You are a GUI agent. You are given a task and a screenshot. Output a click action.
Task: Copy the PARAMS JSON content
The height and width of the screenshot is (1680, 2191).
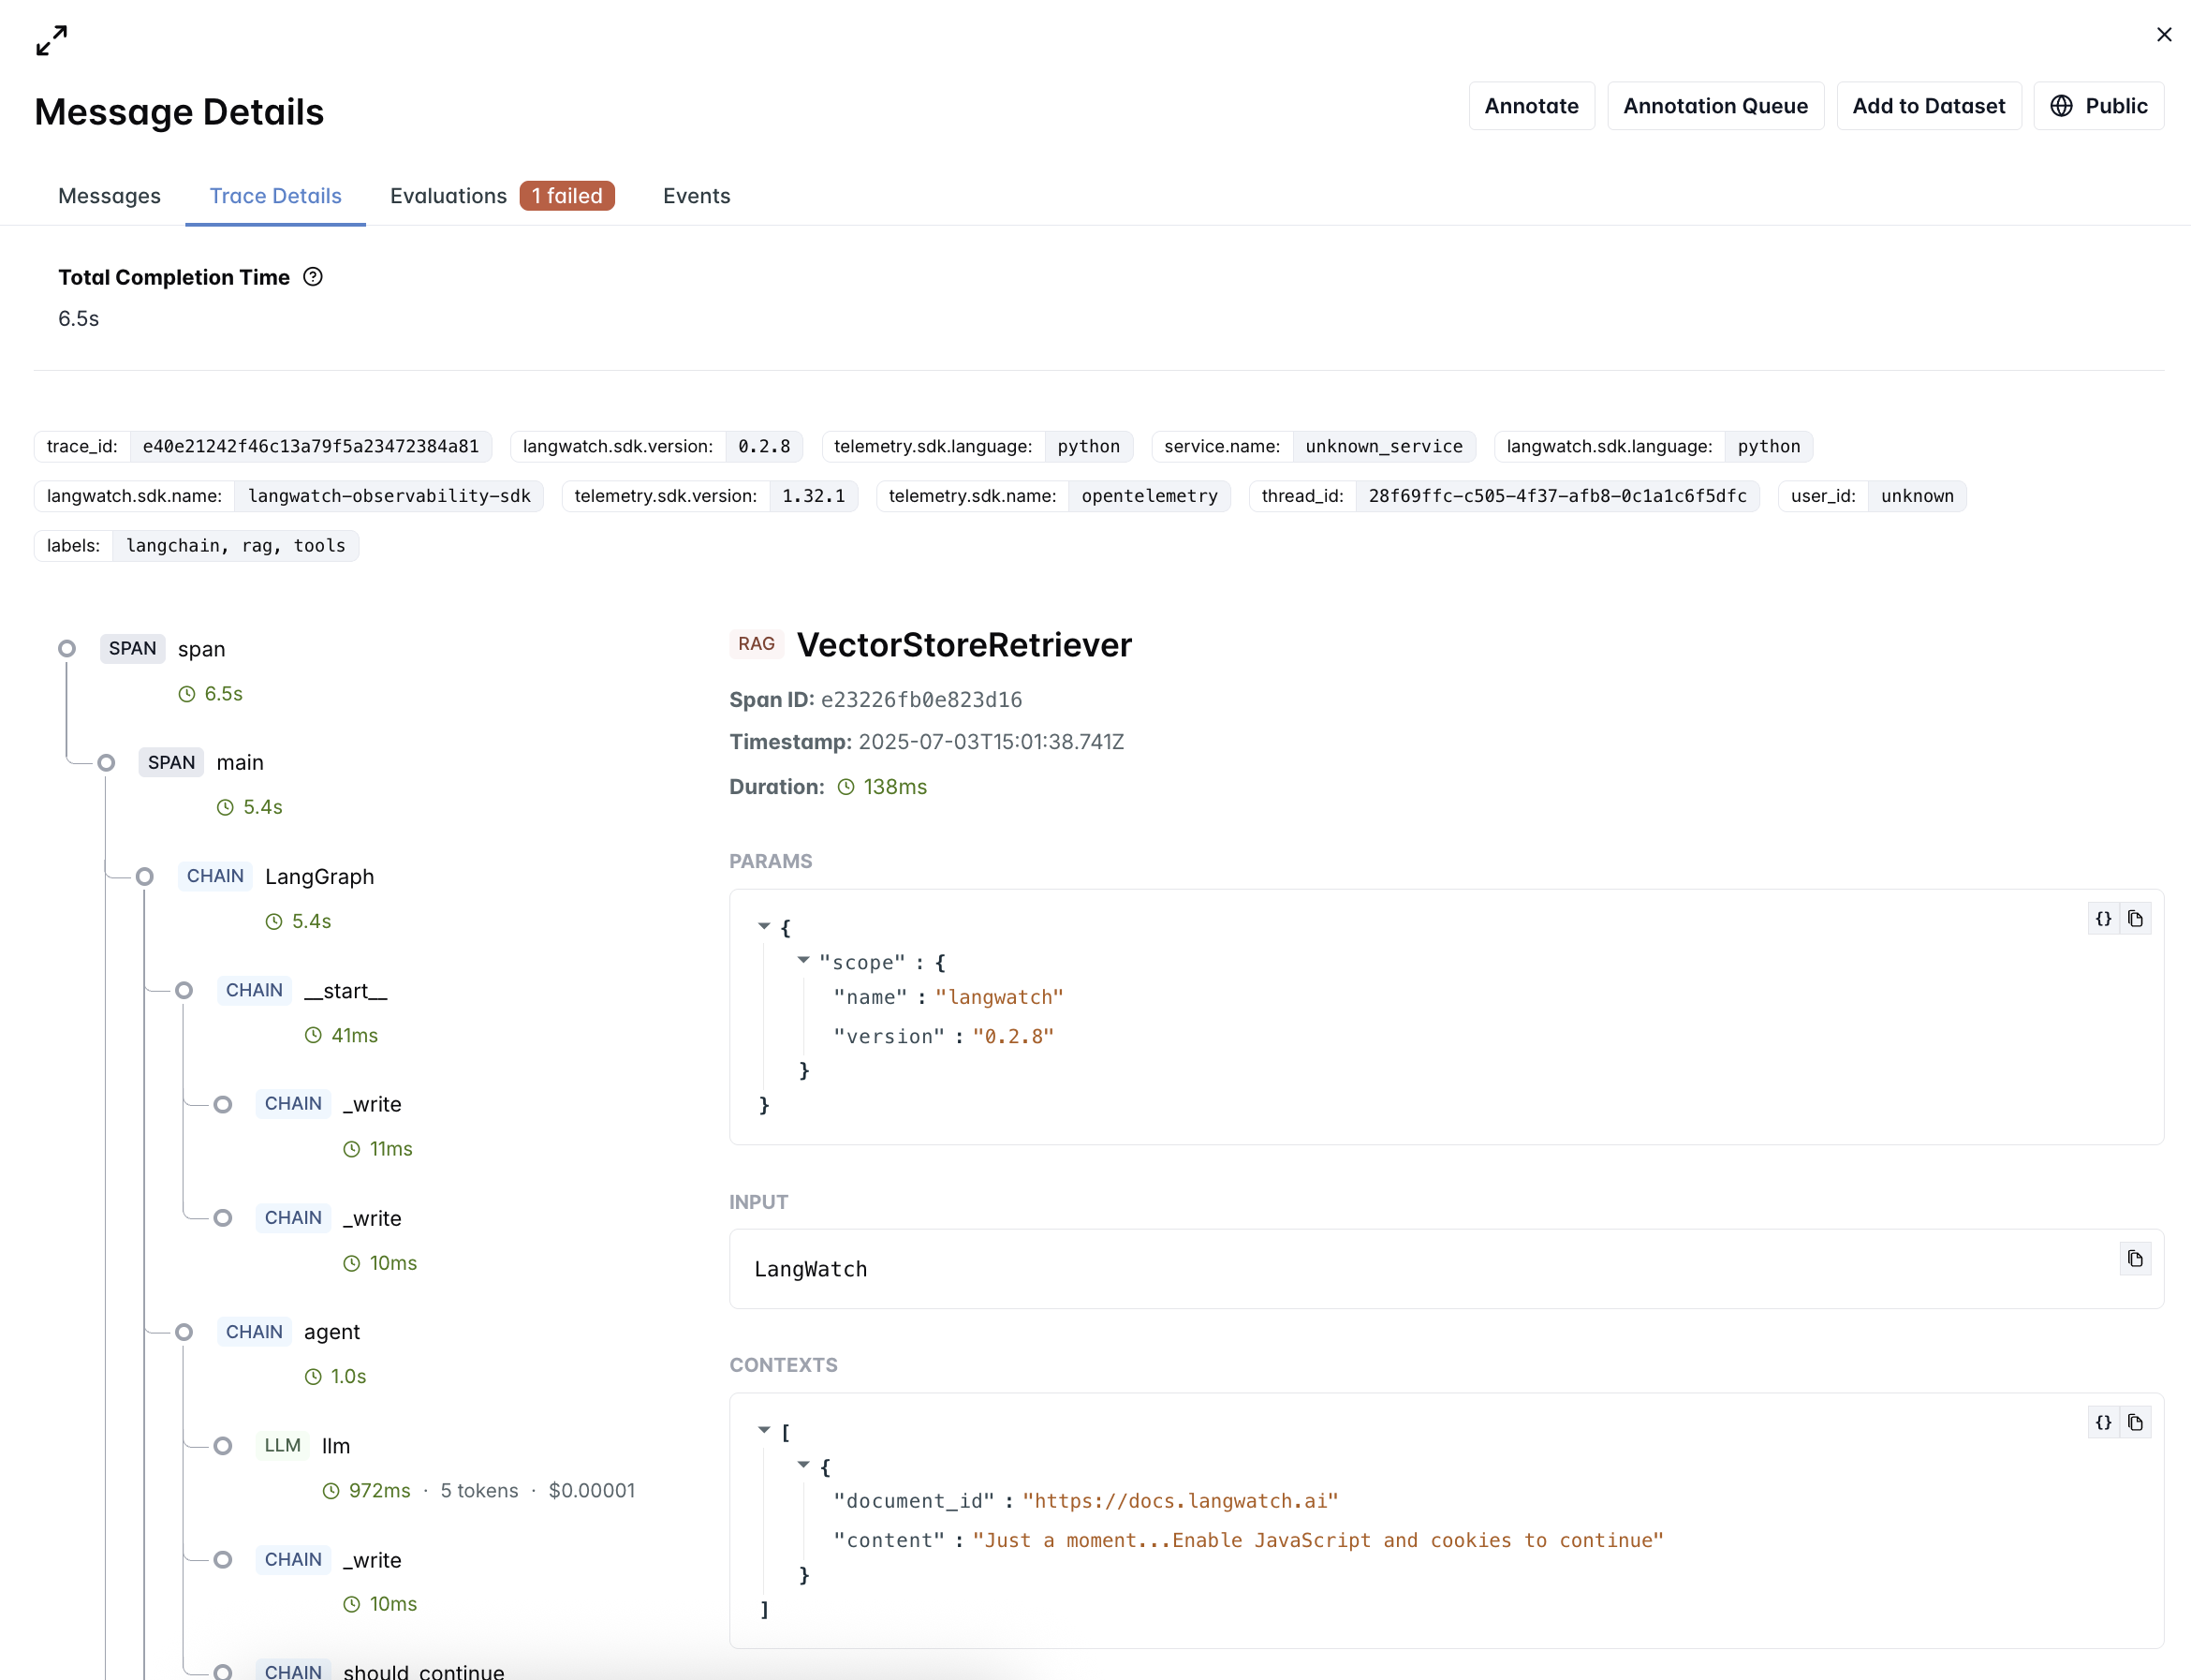point(2135,919)
